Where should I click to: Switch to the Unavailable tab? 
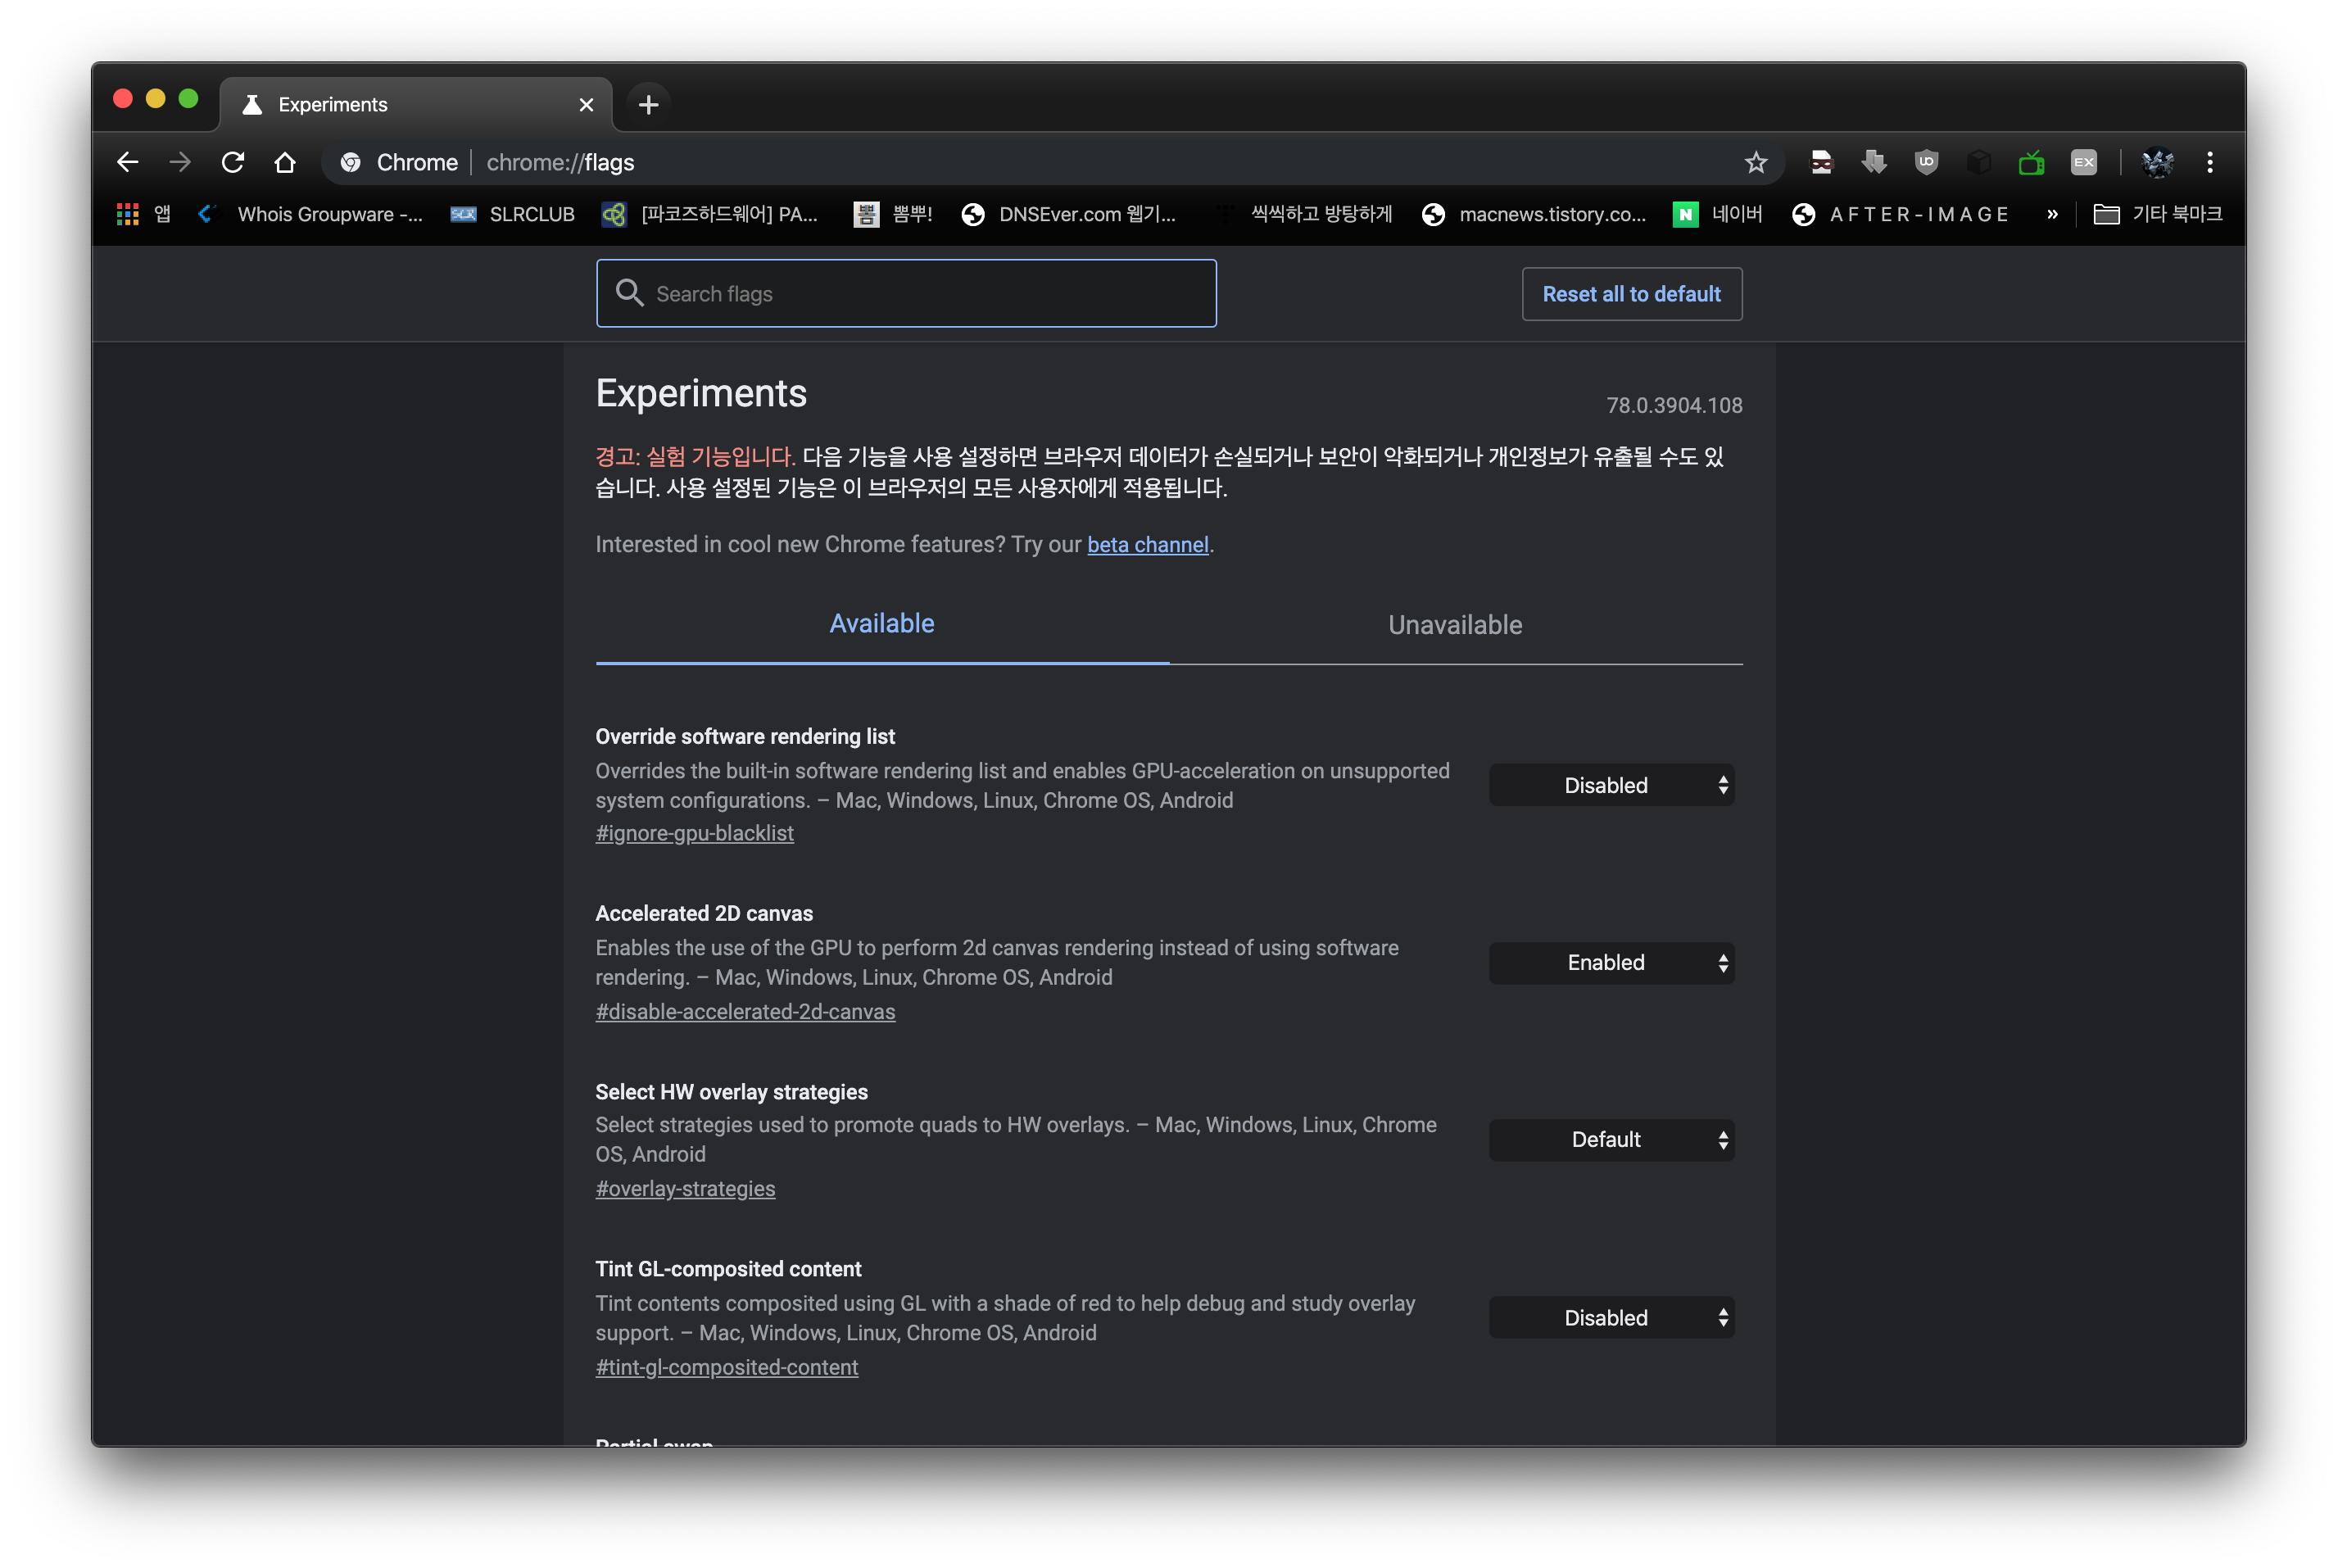point(1455,625)
